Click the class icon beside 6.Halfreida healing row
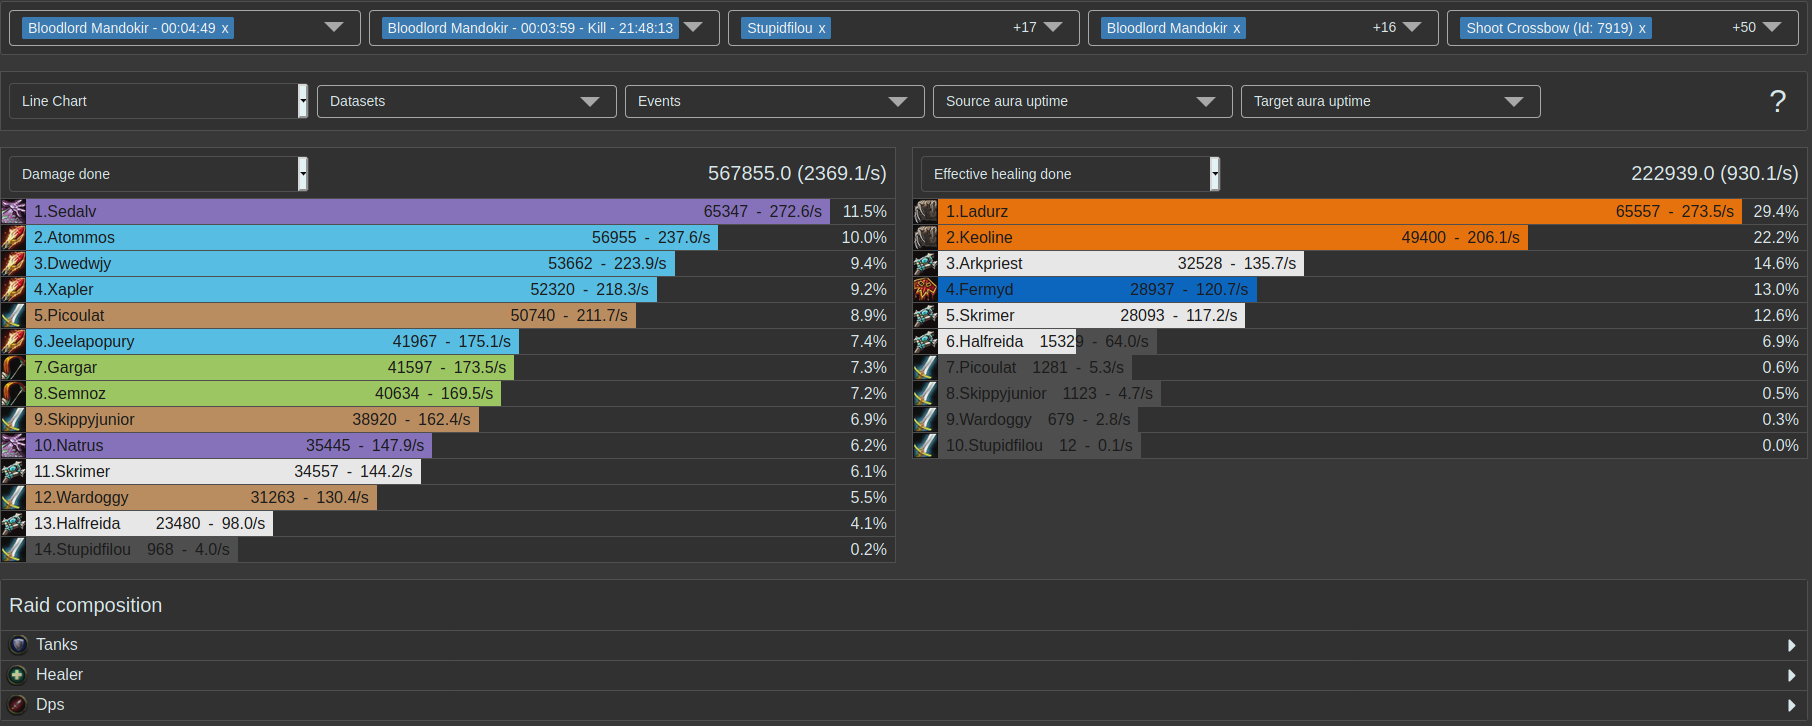This screenshot has width=1812, height=726. (x=925, y=341)
